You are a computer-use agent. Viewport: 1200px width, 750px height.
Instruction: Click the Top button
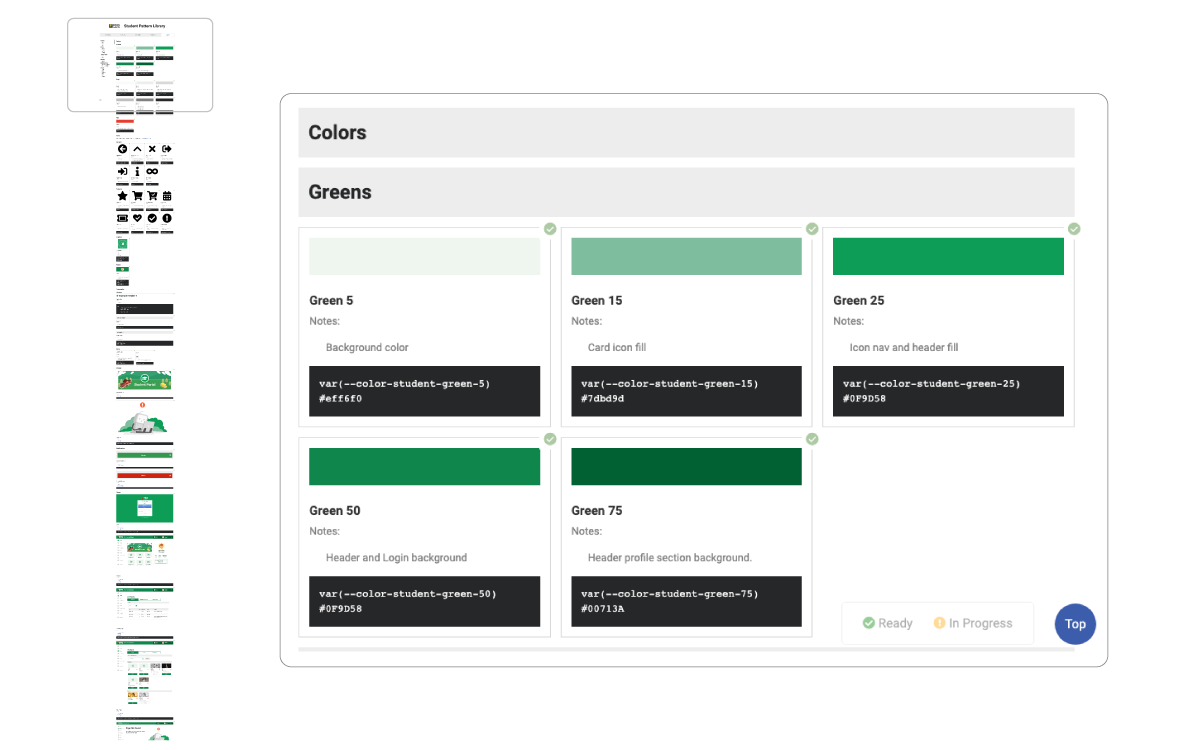[x=1075, y=624]
